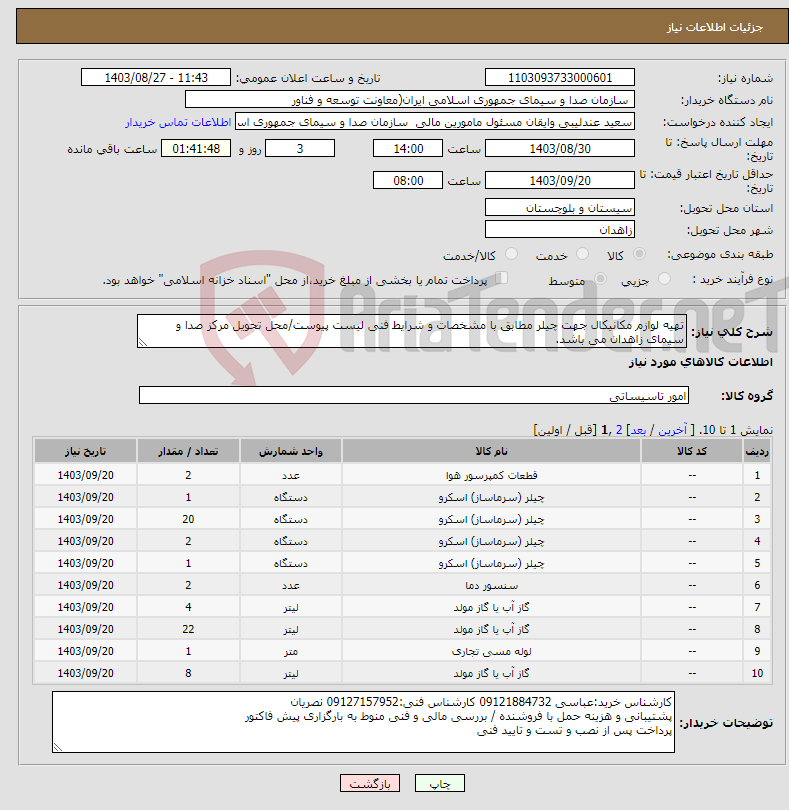
Task: Click the توضیحات خریدار text area
Action: click(363, 722)
